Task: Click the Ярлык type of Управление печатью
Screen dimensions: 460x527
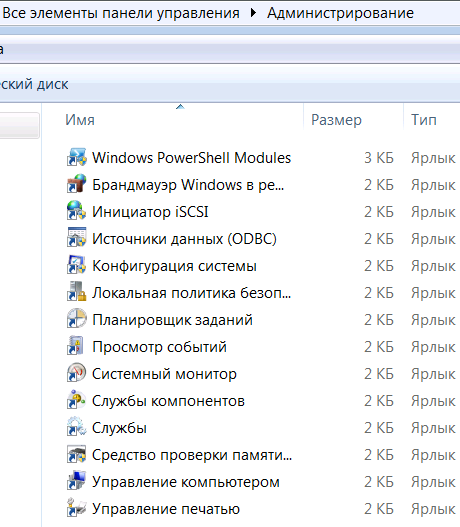Action: coord(433,509)
